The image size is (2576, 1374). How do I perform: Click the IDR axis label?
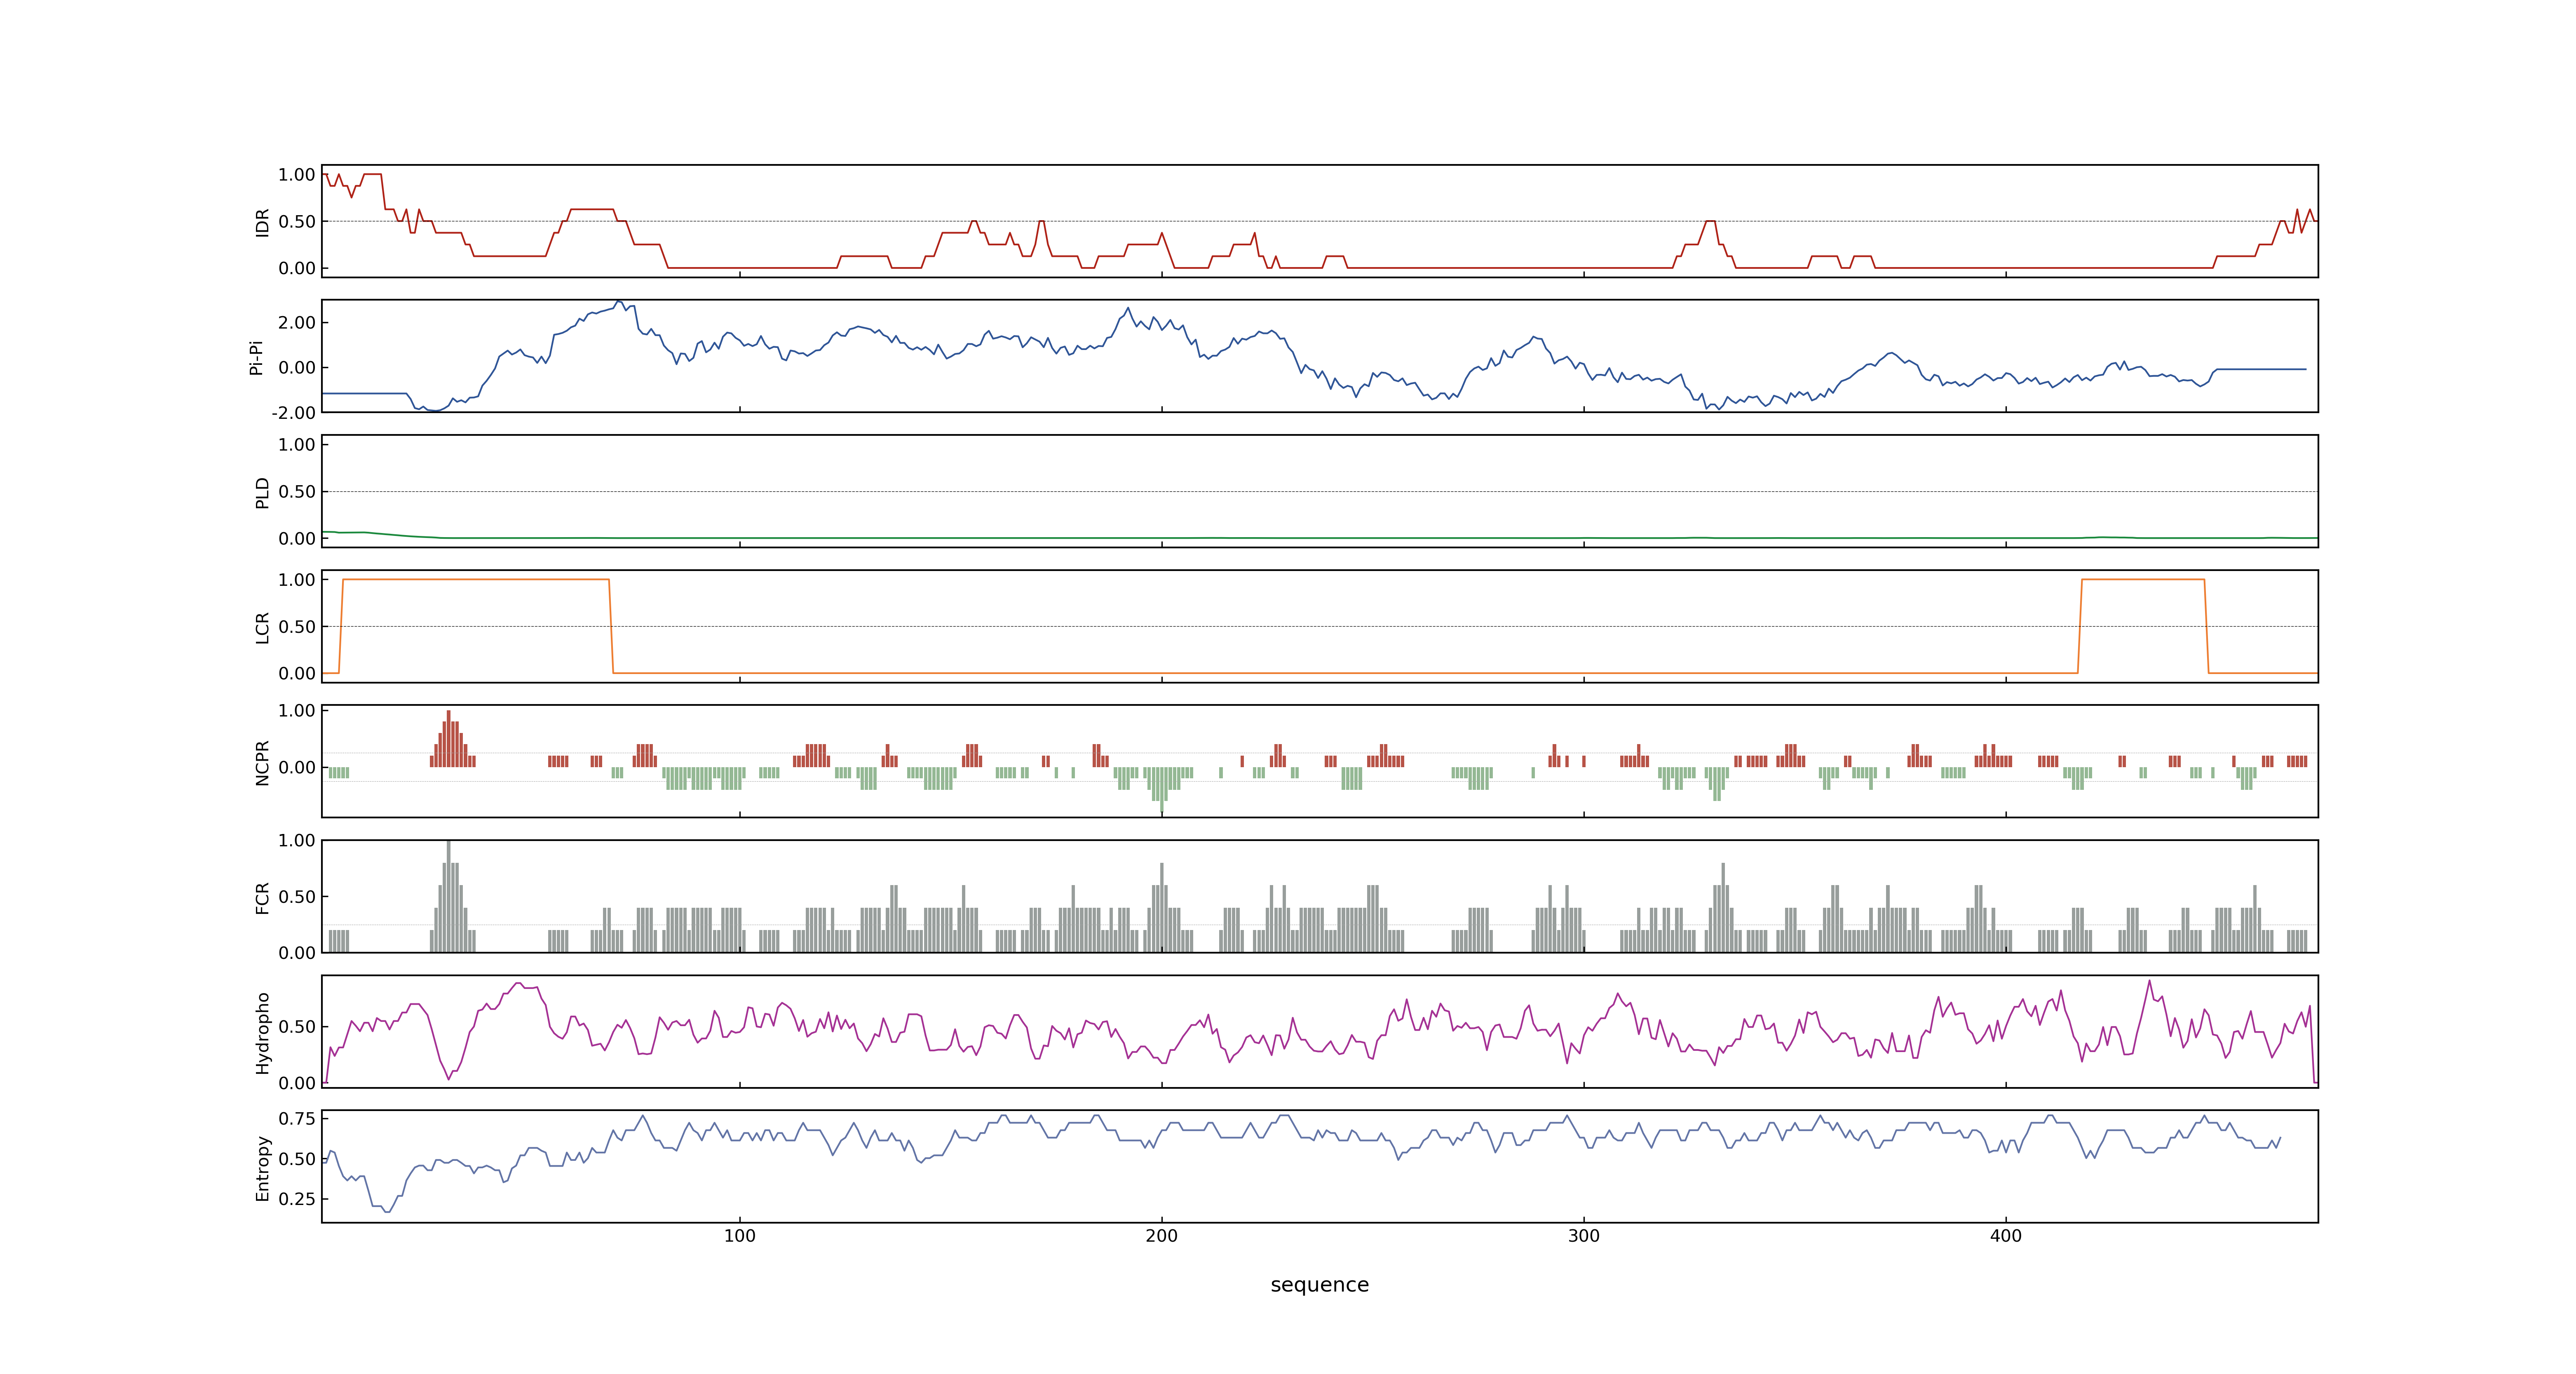point(262,222)
